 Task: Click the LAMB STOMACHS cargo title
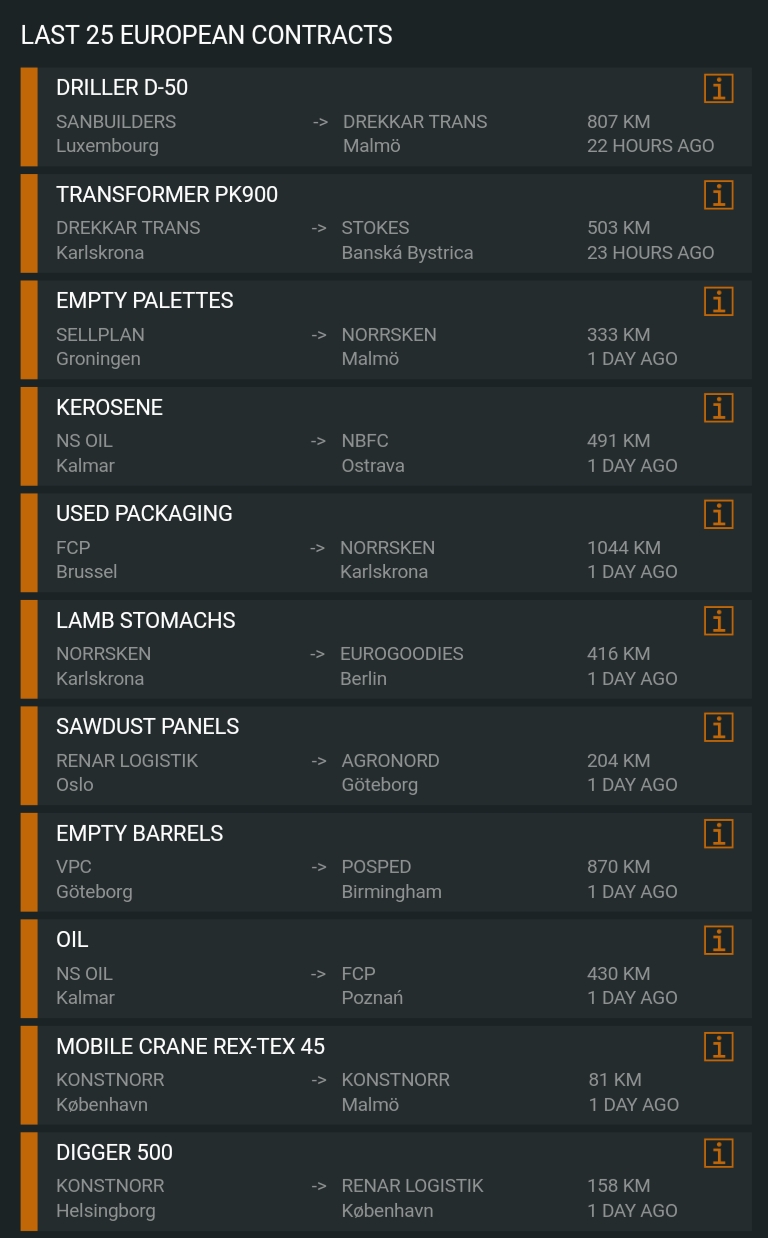pyautogui.click(x=146, y=620)
